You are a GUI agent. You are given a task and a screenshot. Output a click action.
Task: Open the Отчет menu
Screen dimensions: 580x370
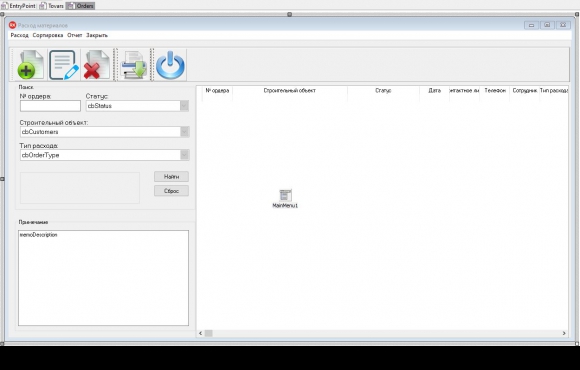pyautogui.click(x=75, y=35)
